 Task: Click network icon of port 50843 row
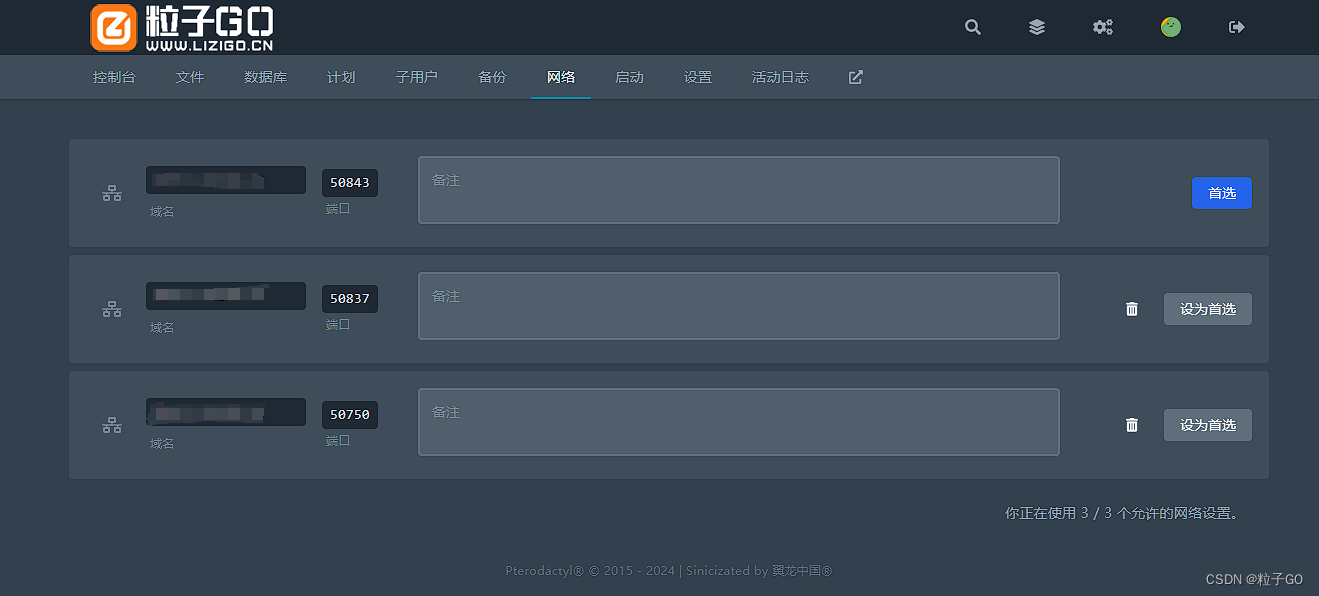(x=112, y=194)
